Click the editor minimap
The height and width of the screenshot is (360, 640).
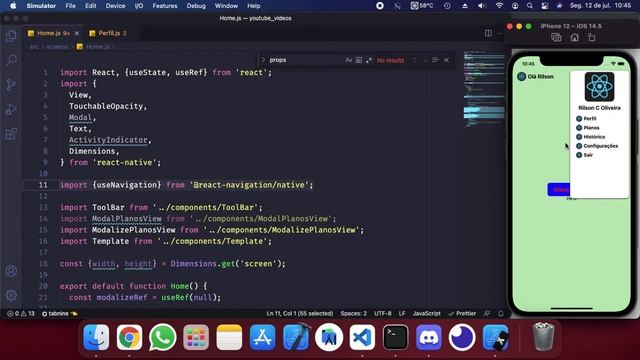pos(484,90)
